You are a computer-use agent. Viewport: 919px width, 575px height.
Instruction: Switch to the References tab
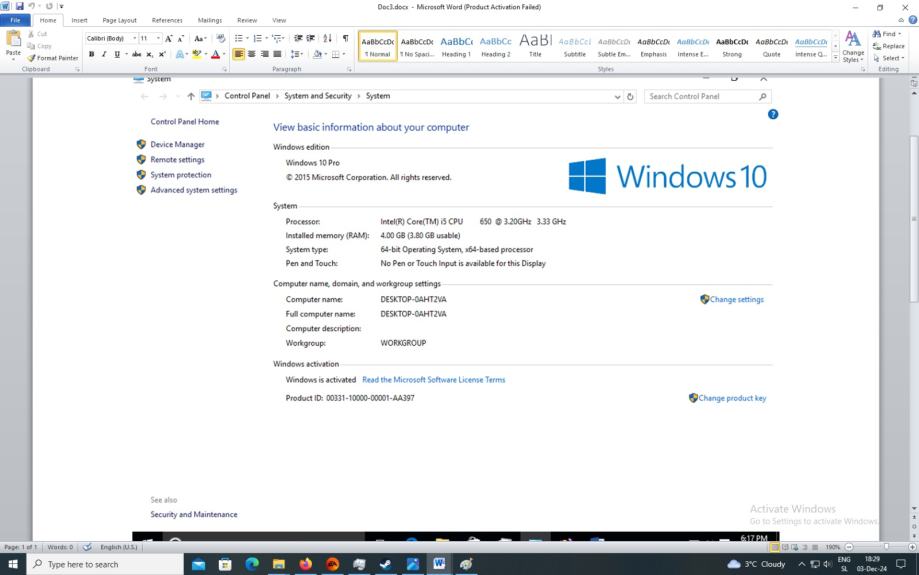click(x=167, y=20)
